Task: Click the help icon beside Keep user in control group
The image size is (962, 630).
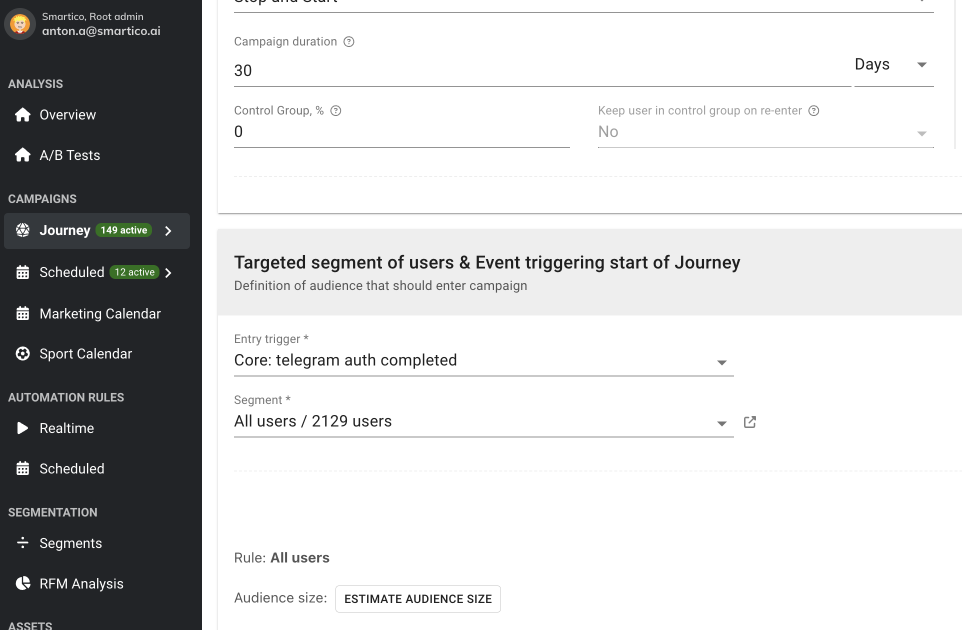Action: click(x=814, y=111)
